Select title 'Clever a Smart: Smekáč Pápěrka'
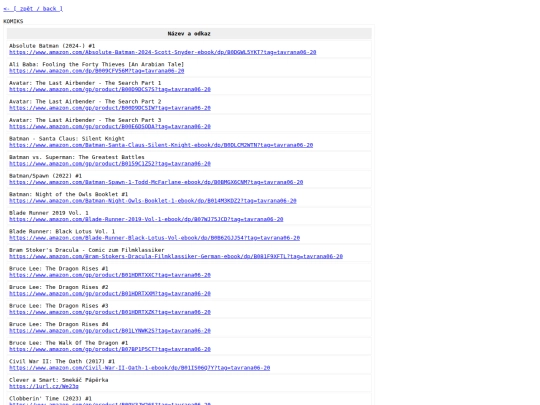 tap(59, 381)
